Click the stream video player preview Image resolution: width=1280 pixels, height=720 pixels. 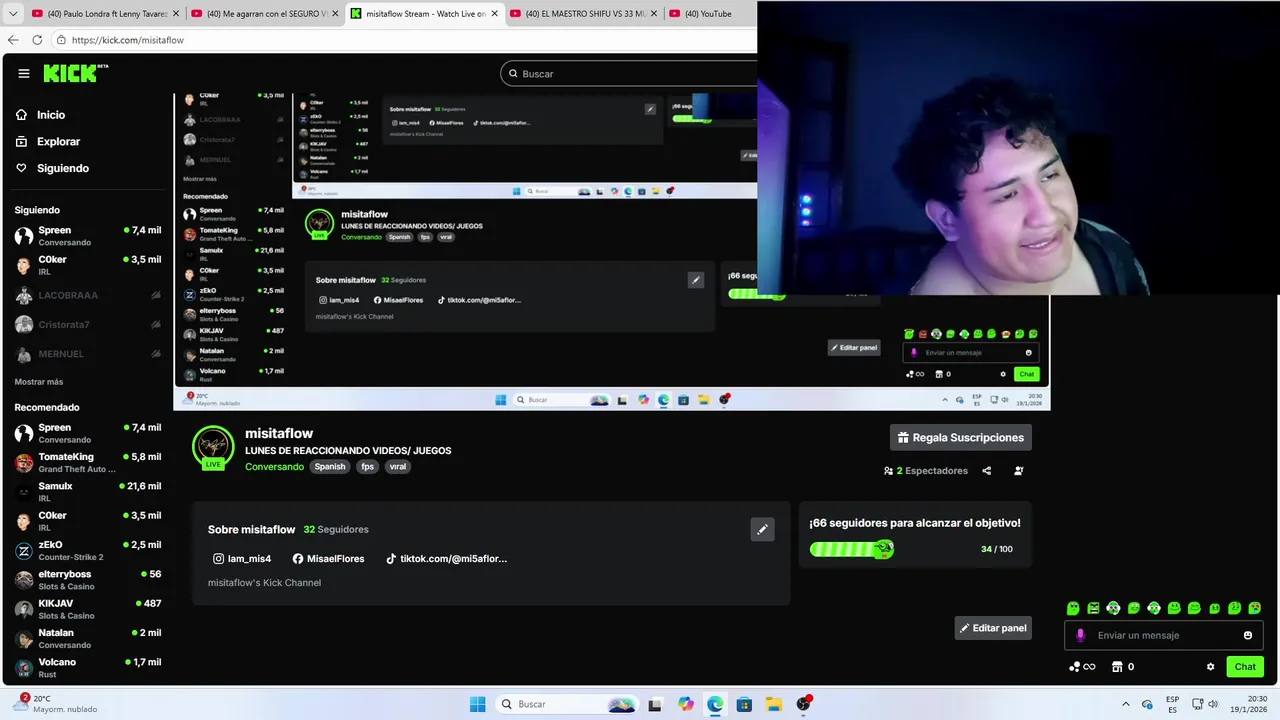coord(611,250)
